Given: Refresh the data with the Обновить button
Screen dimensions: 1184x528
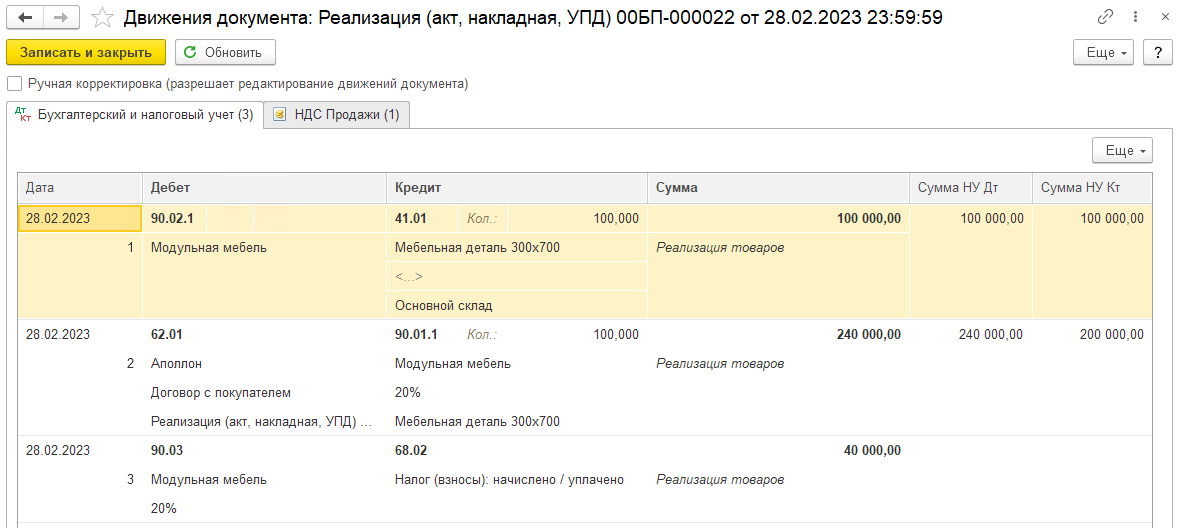Looking at the screenshot, I should (x=225, y=52).
